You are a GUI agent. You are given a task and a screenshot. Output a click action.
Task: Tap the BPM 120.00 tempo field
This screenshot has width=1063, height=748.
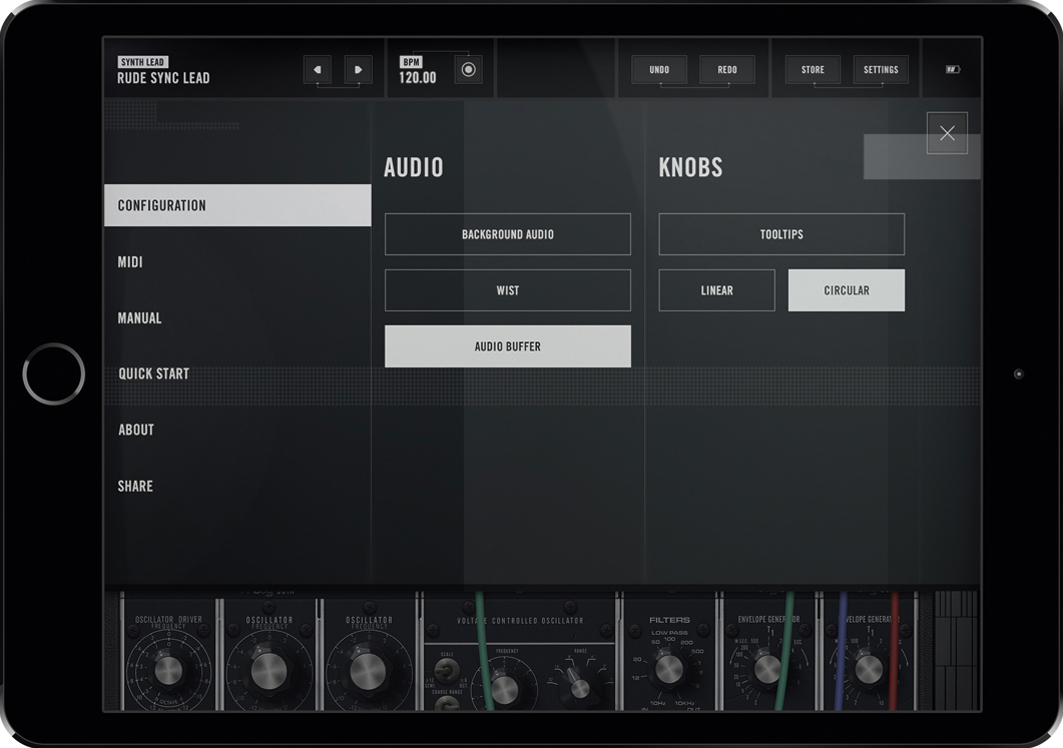click(x=418, y=77)
